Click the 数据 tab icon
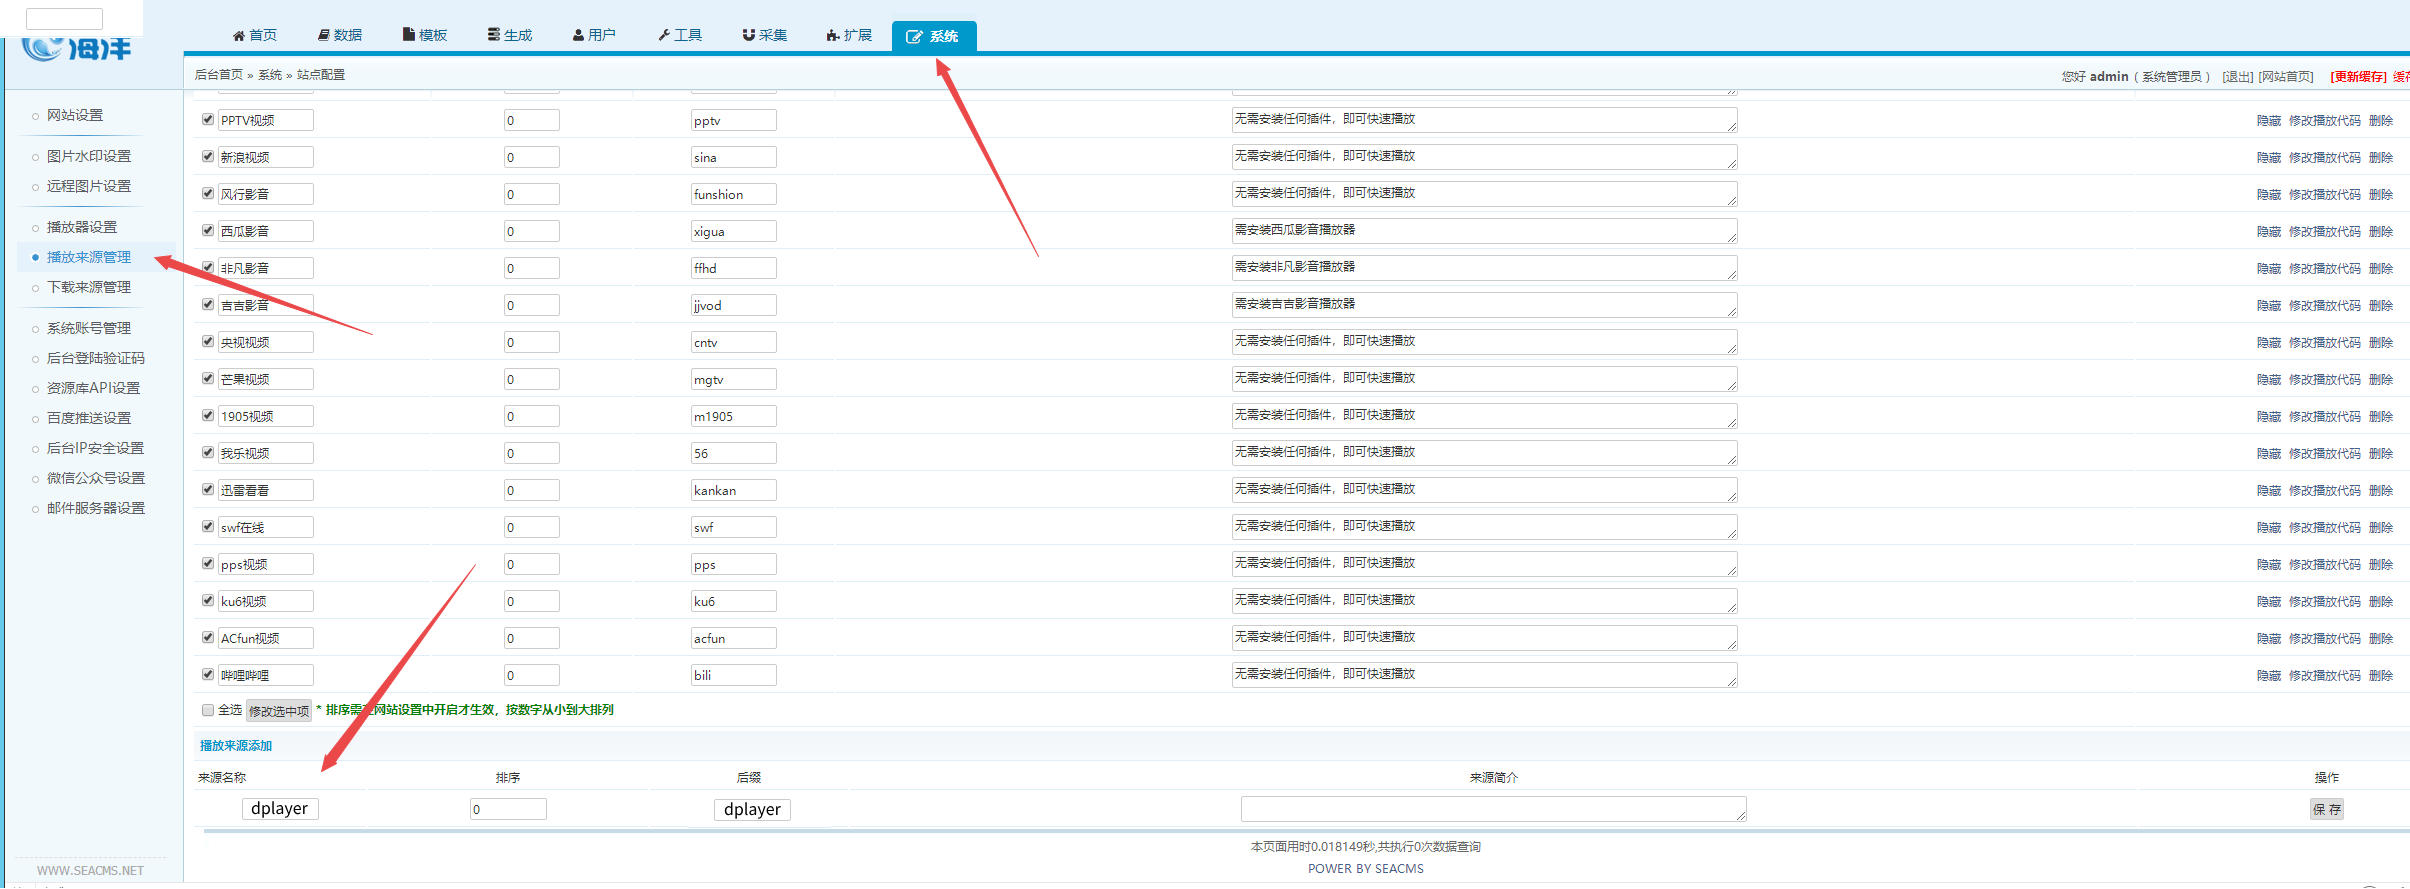This screenshot has width=2410, height=889. pos(324,36)
